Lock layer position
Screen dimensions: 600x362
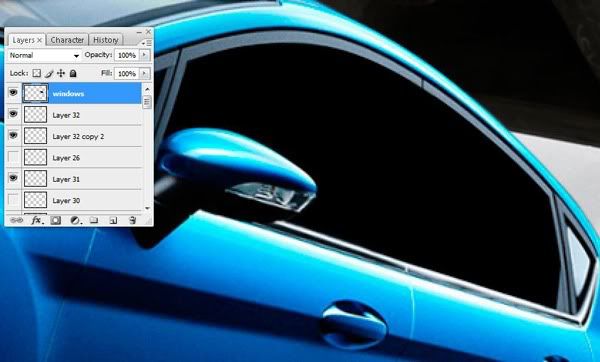pyautogui.click(x=61, y=73)
